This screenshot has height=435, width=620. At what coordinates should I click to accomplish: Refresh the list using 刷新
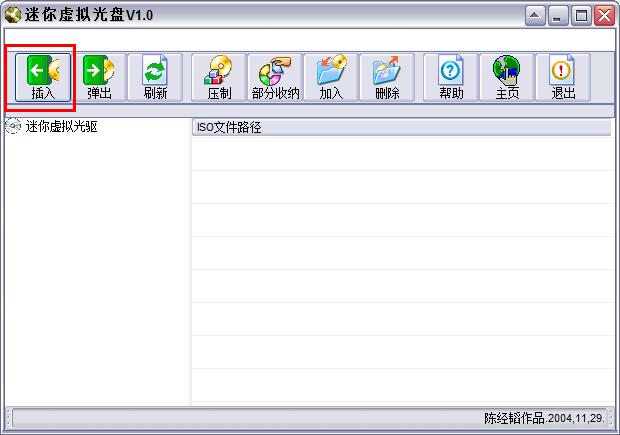click(x=155, y=78)
